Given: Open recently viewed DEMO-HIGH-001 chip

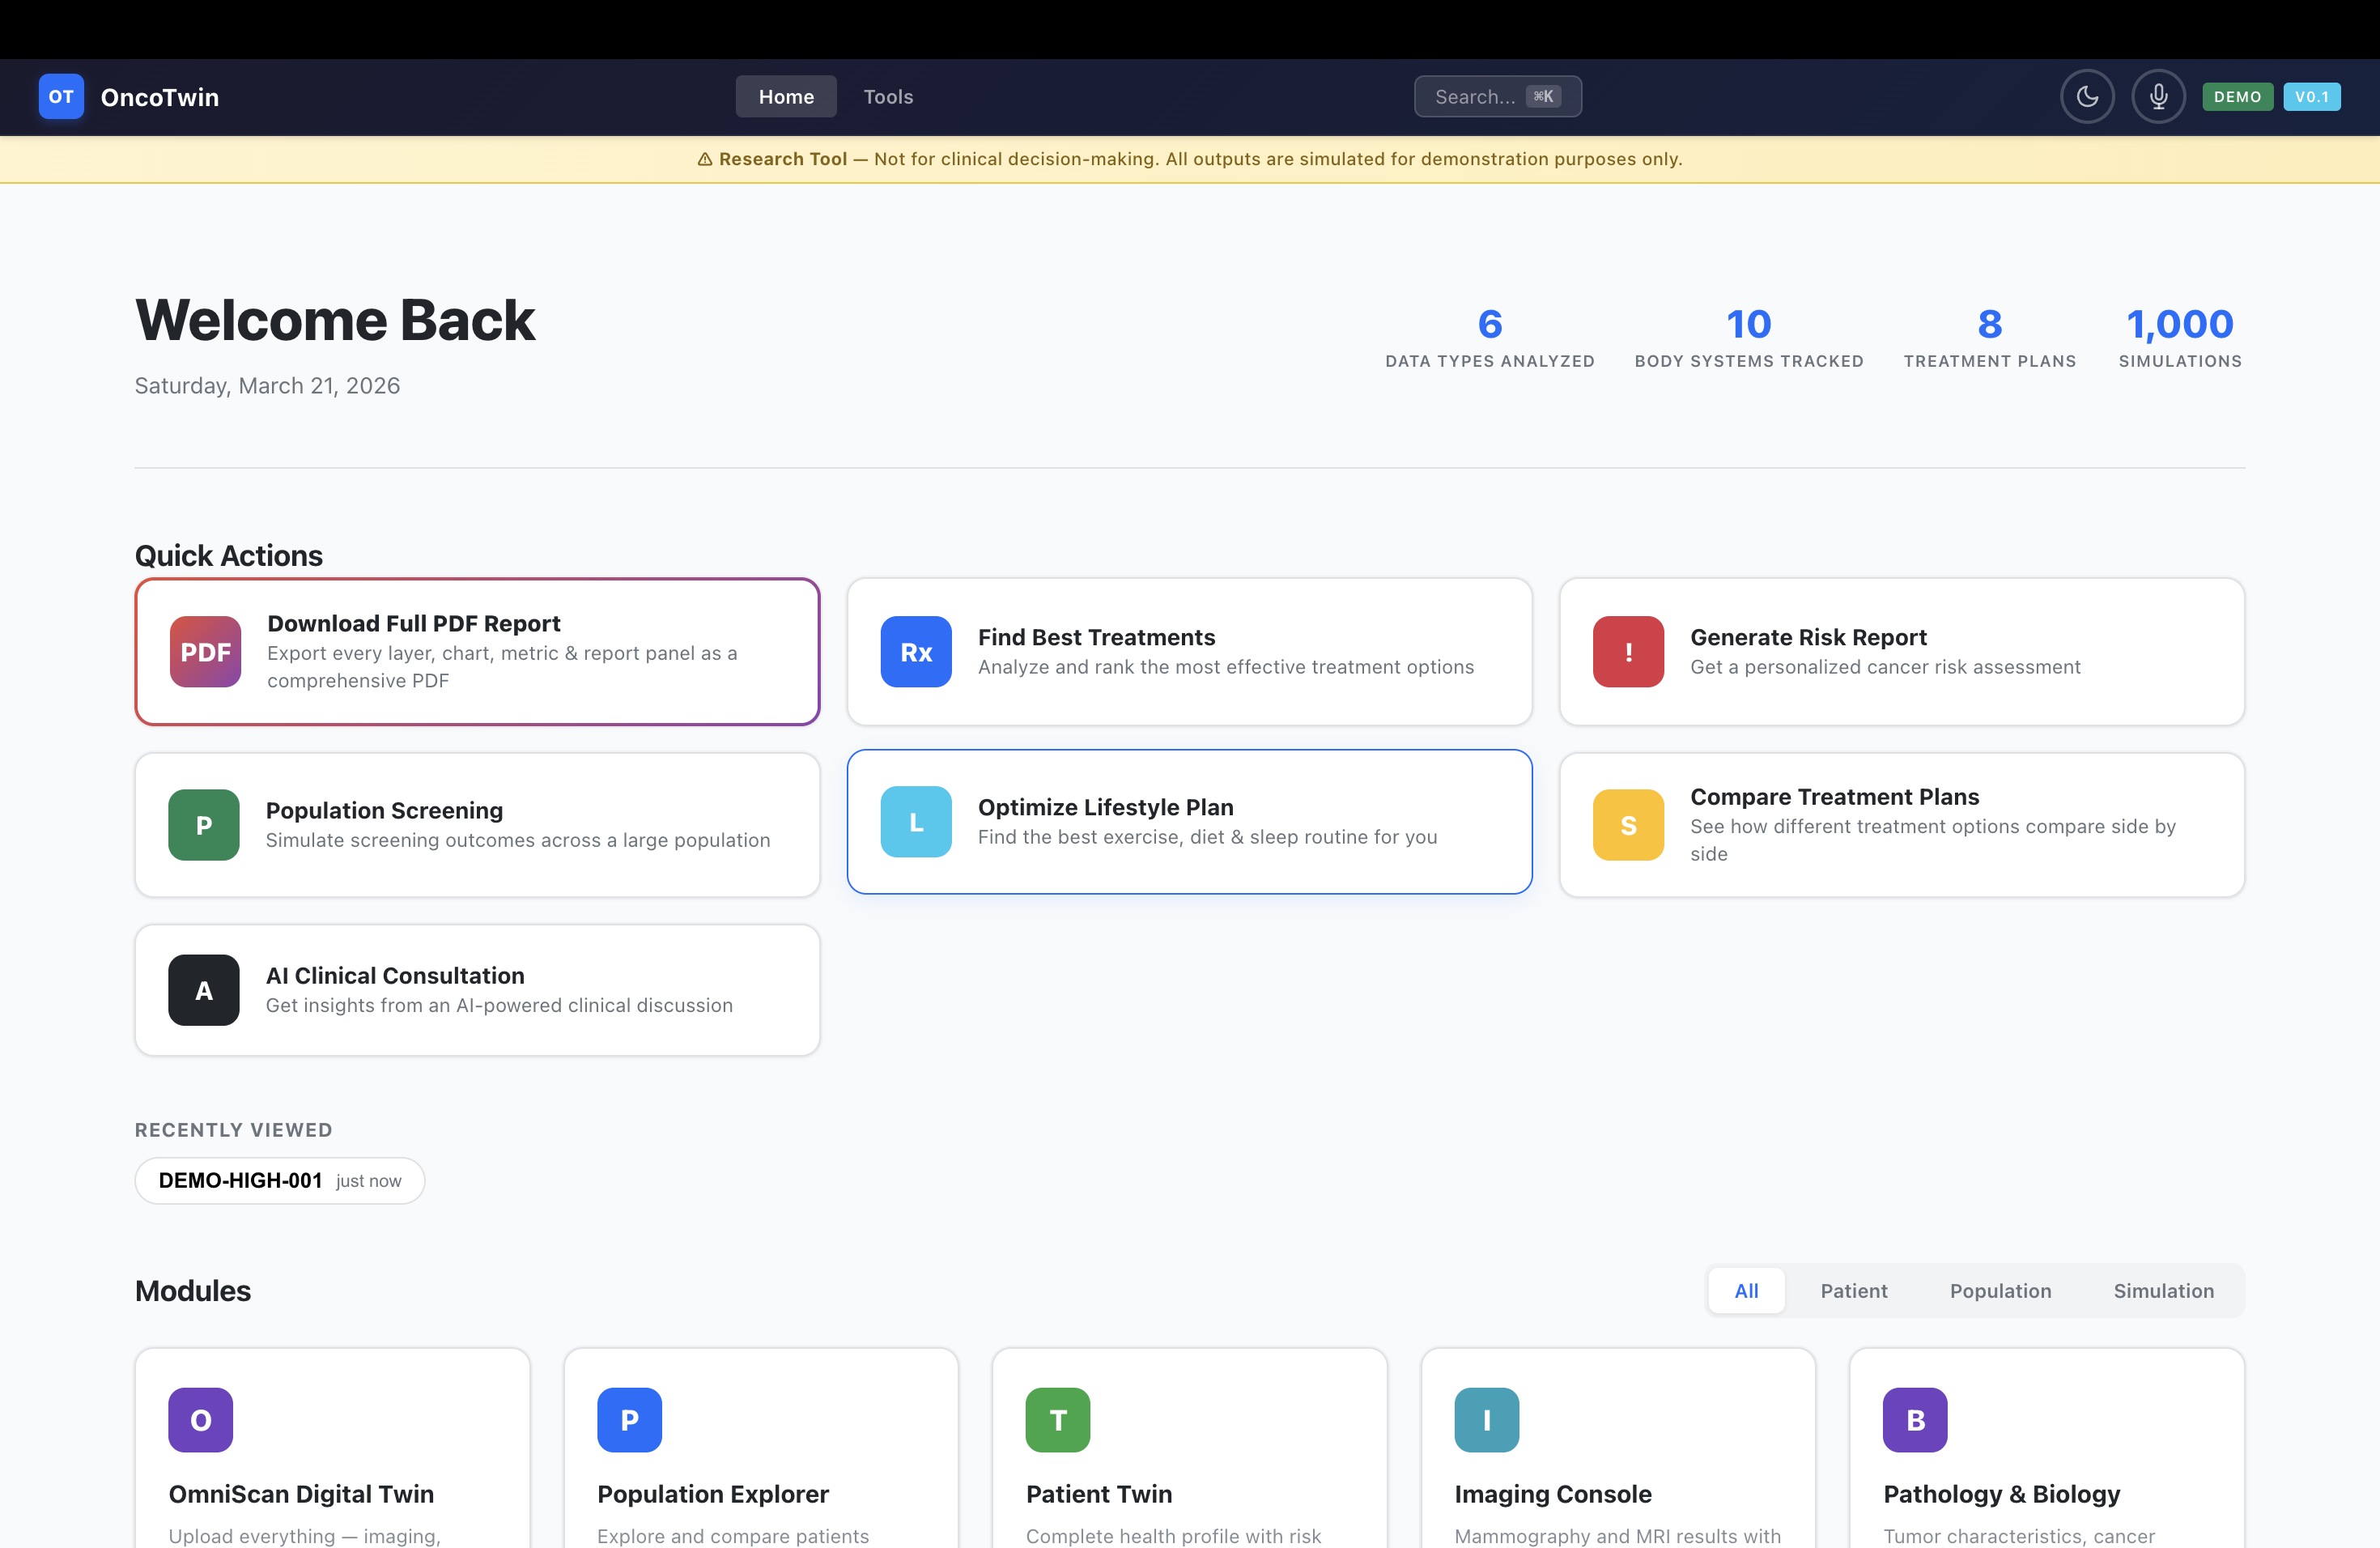Looking at the screenshot, I should (x=279, y=1181).
